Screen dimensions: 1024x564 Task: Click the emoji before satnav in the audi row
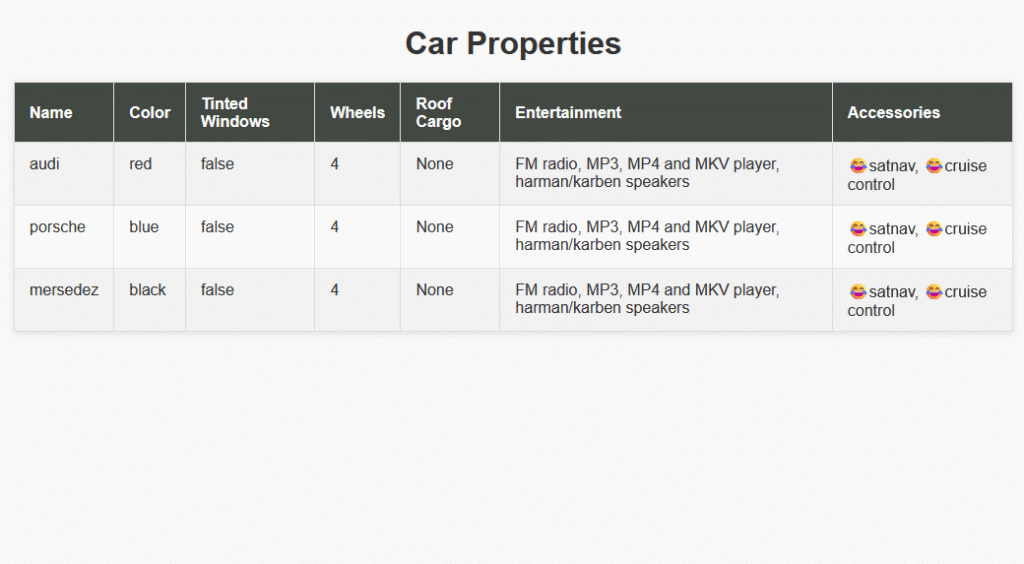[858, 166]
